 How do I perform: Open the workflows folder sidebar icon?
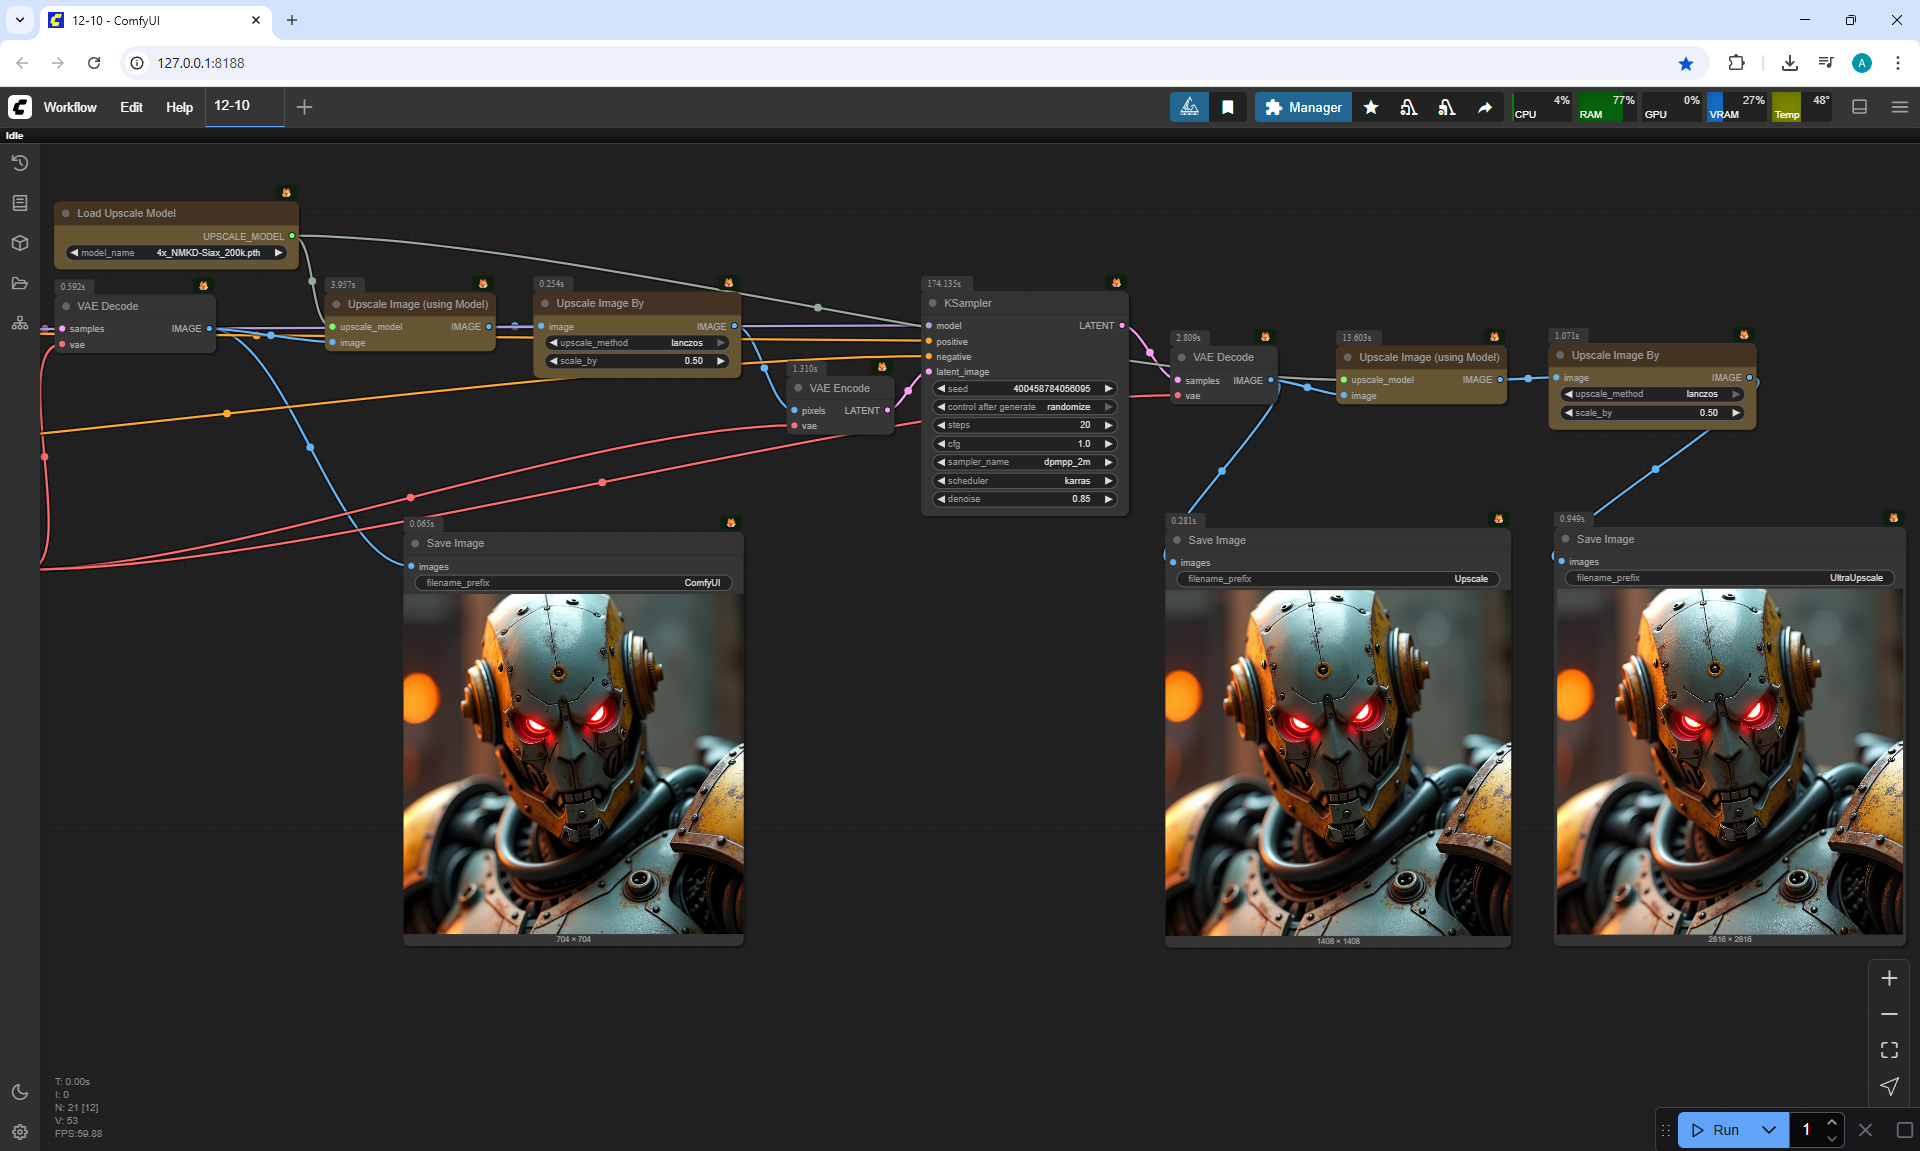19,283
